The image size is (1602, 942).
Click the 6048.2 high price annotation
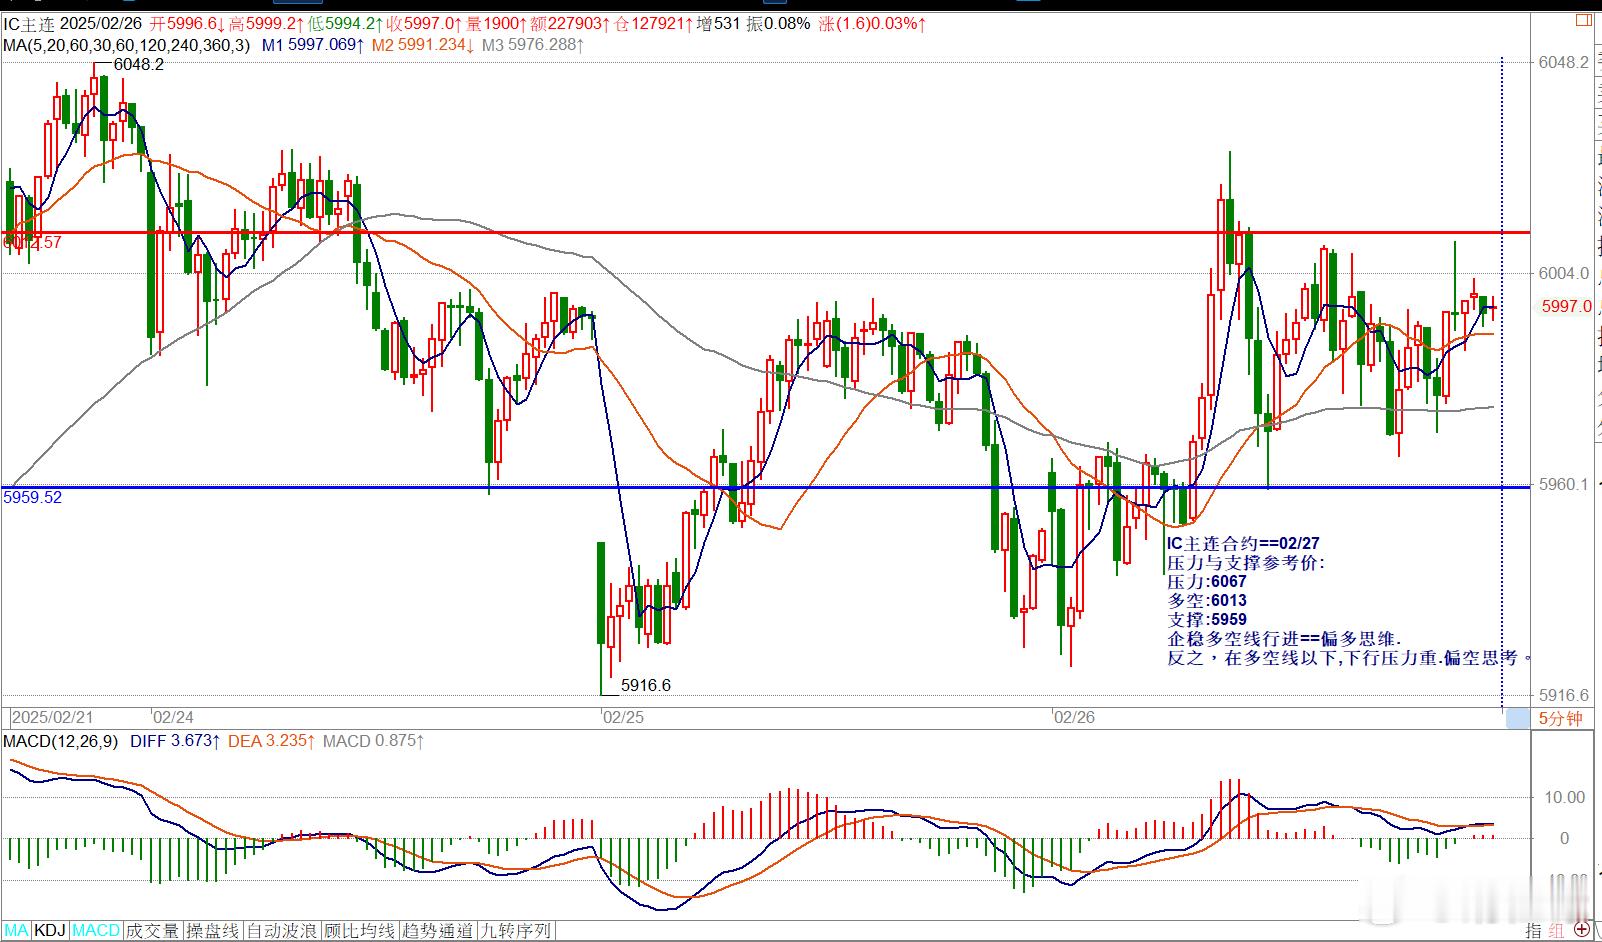click(x=139, y=64)
